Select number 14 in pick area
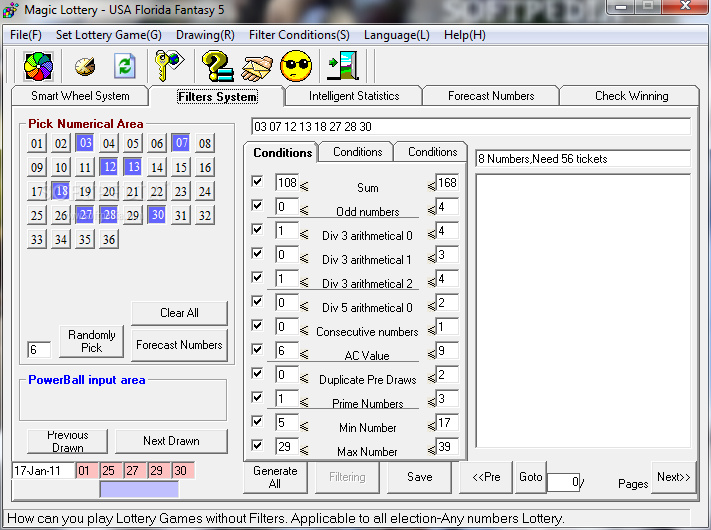Image resolution: width=711 pixels, height=530 pixels. pyautogui.click(x=157, y=167)
